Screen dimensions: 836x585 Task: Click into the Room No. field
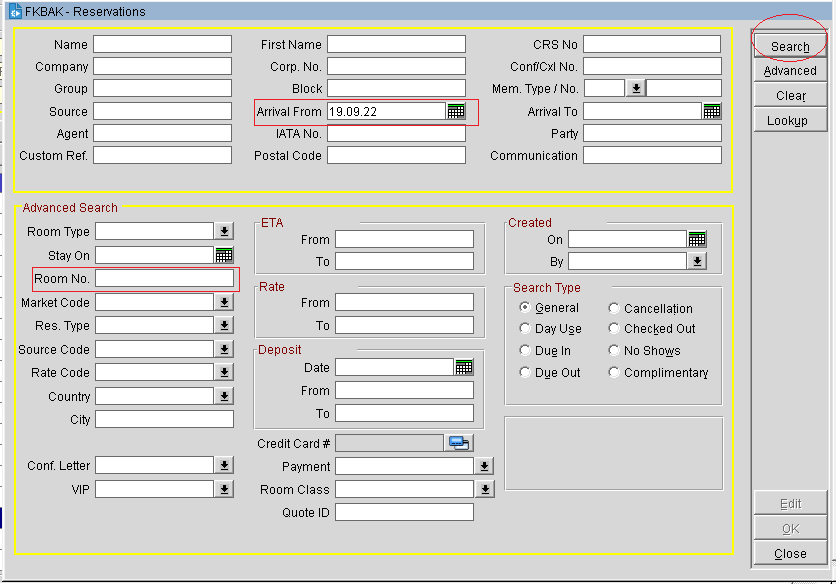164,278
